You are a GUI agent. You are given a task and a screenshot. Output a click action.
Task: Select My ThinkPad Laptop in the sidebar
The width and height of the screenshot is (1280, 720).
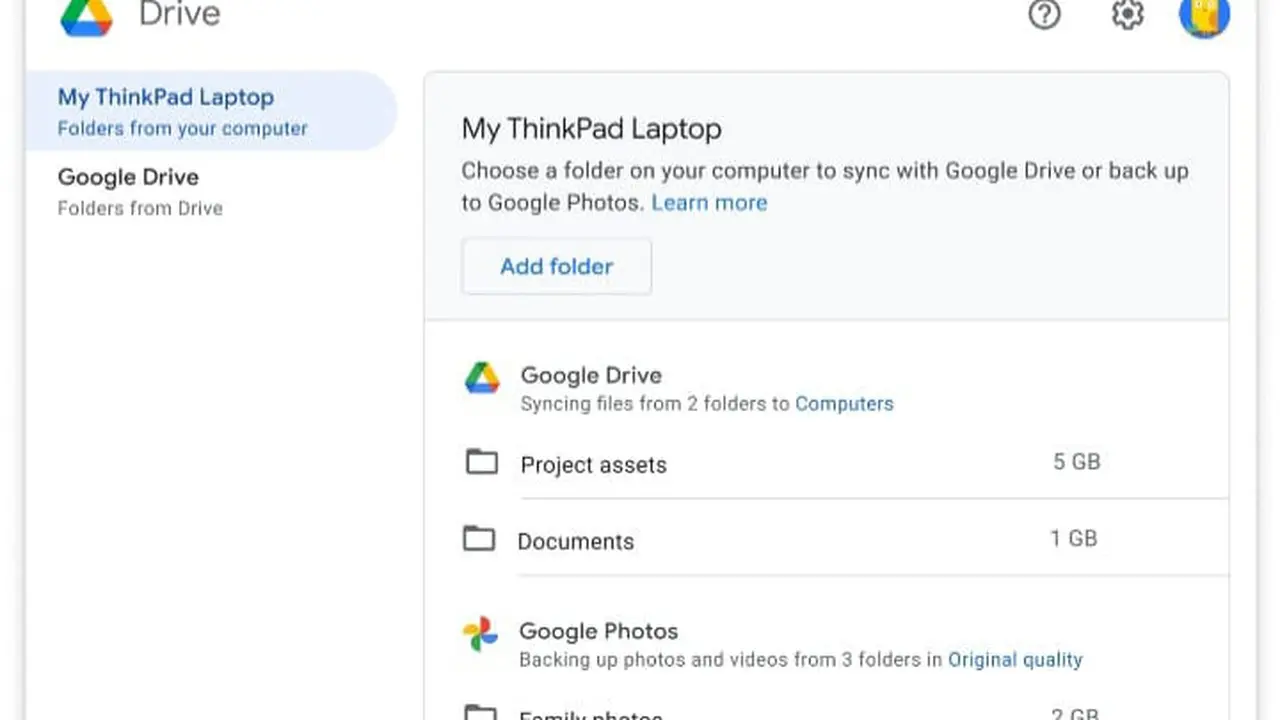coord(211,111)
